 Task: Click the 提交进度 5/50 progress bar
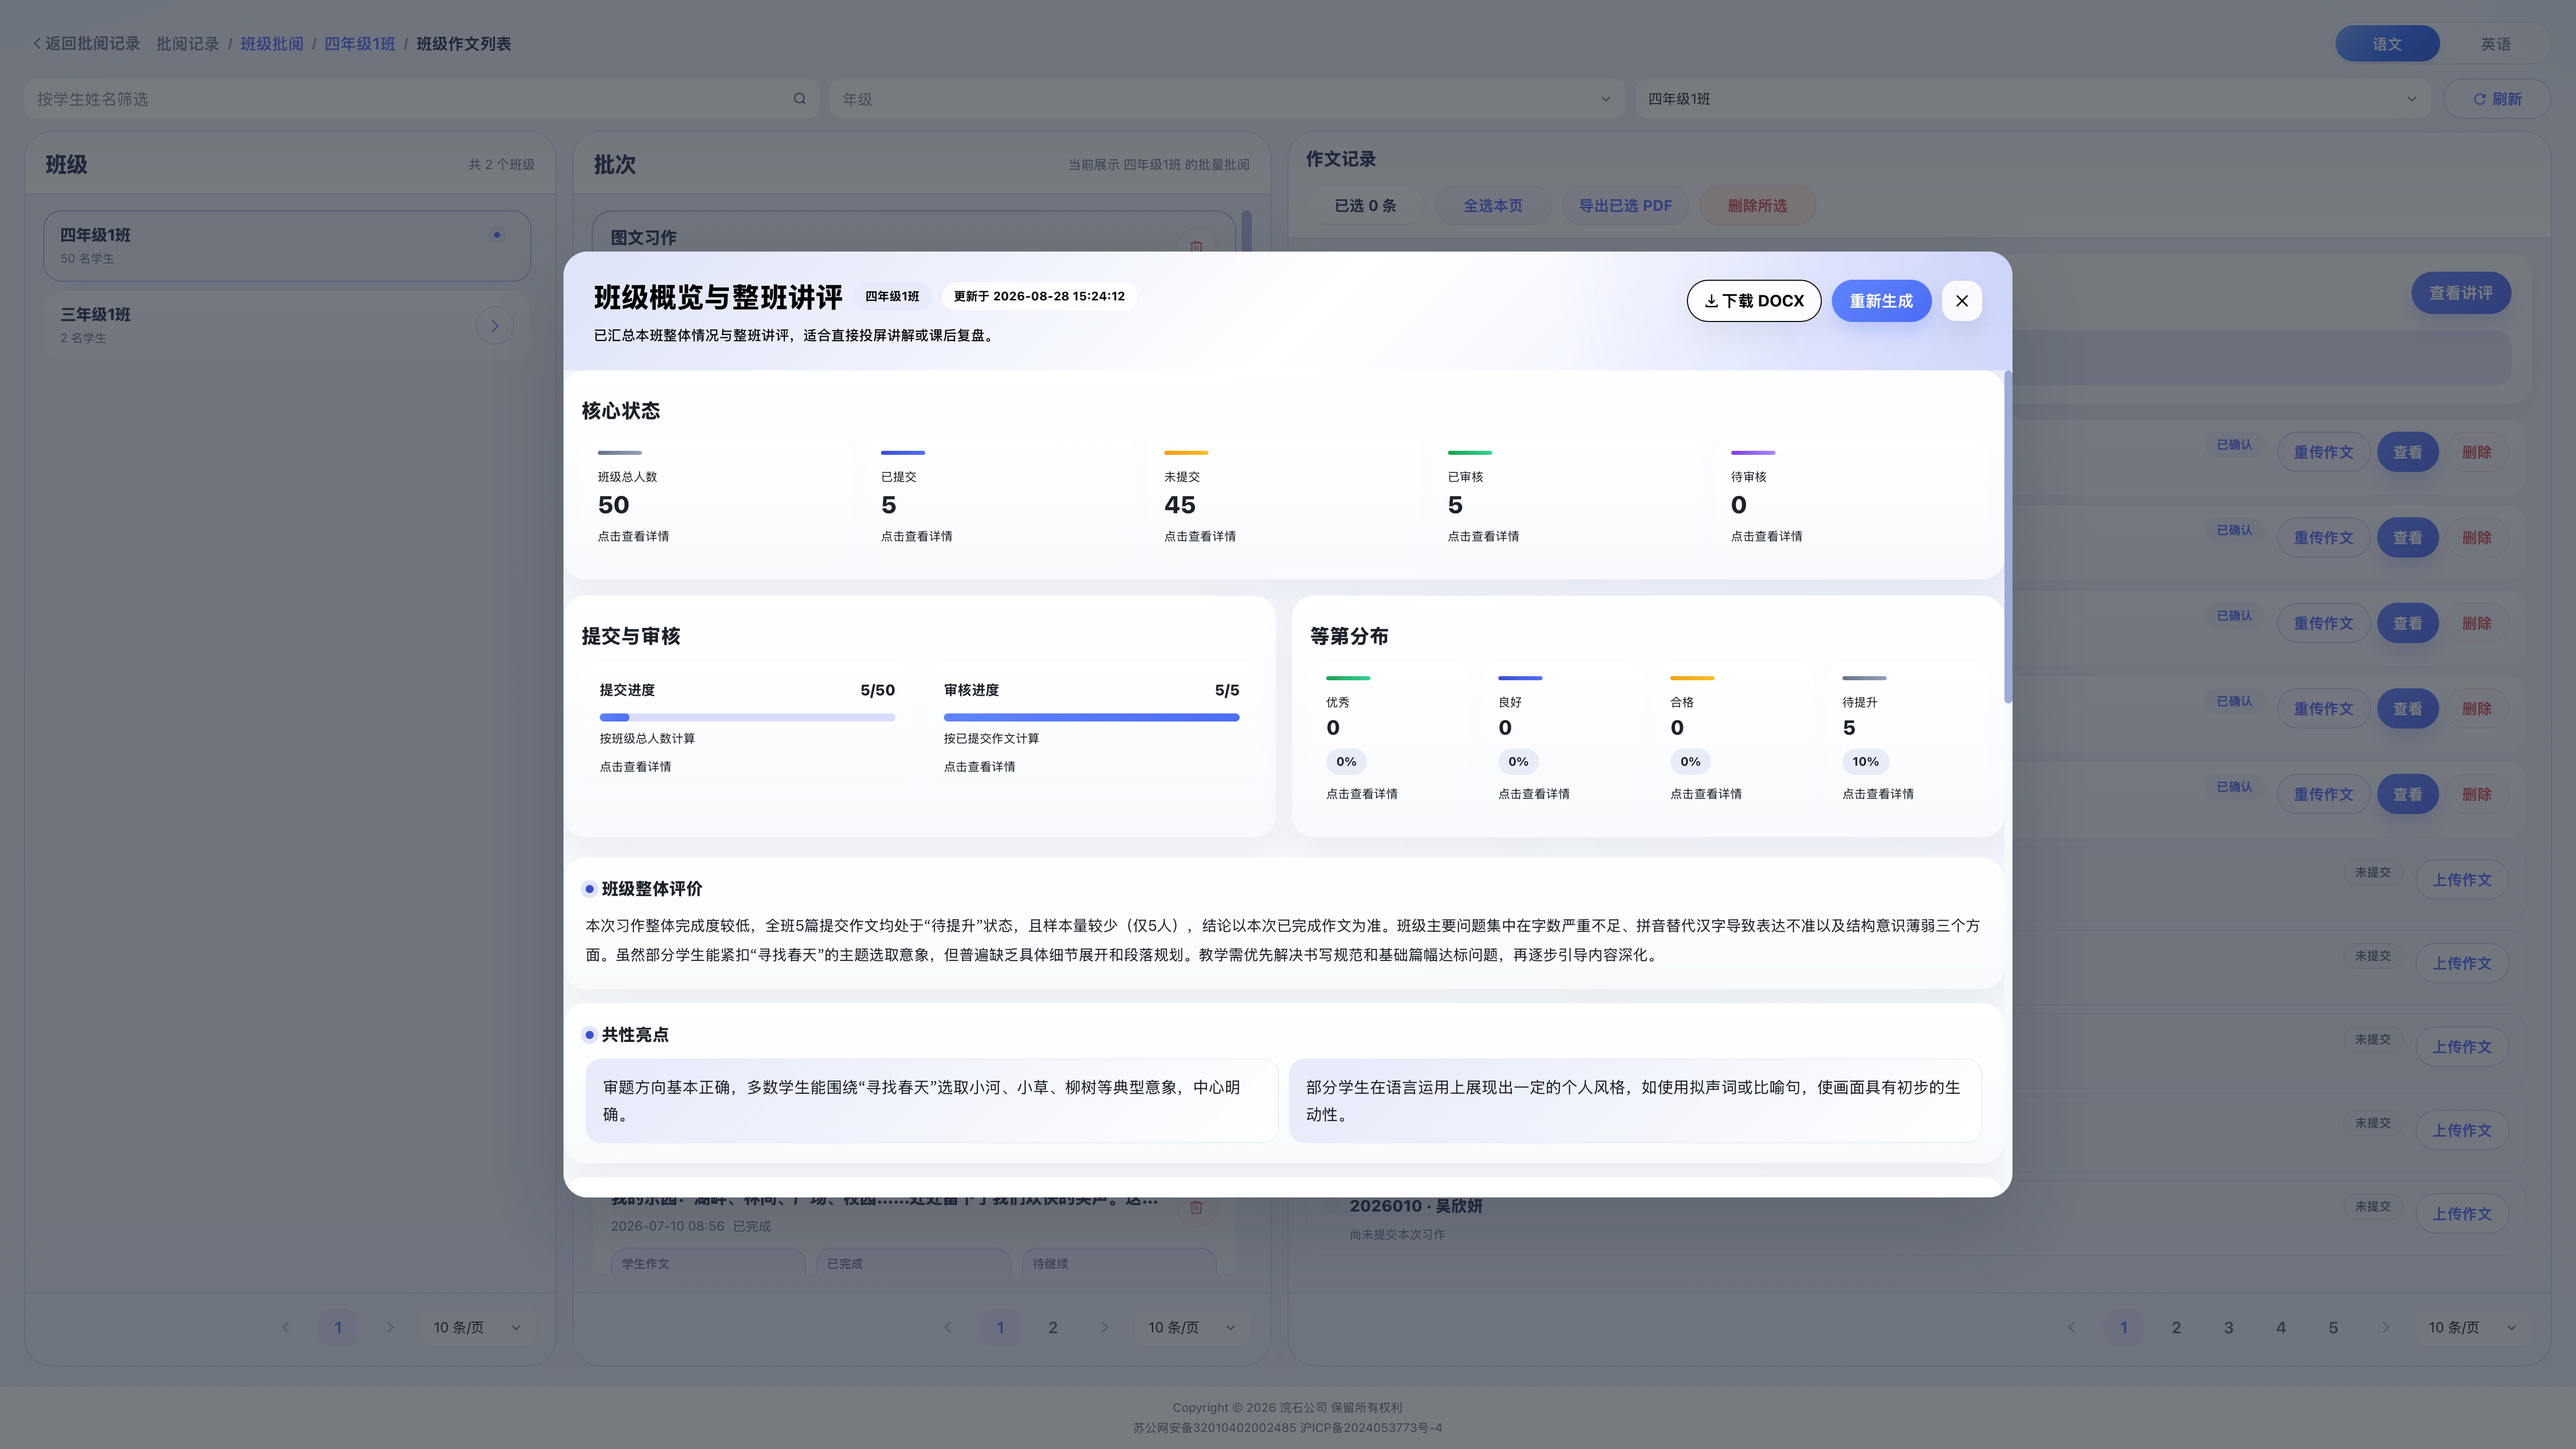pos(747,717)
